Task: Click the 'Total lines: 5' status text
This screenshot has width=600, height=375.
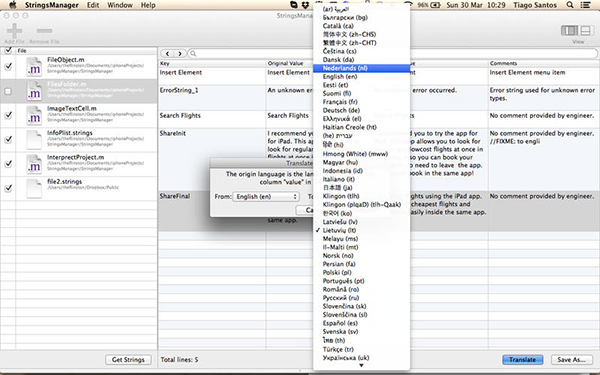Action: point(179,360)
